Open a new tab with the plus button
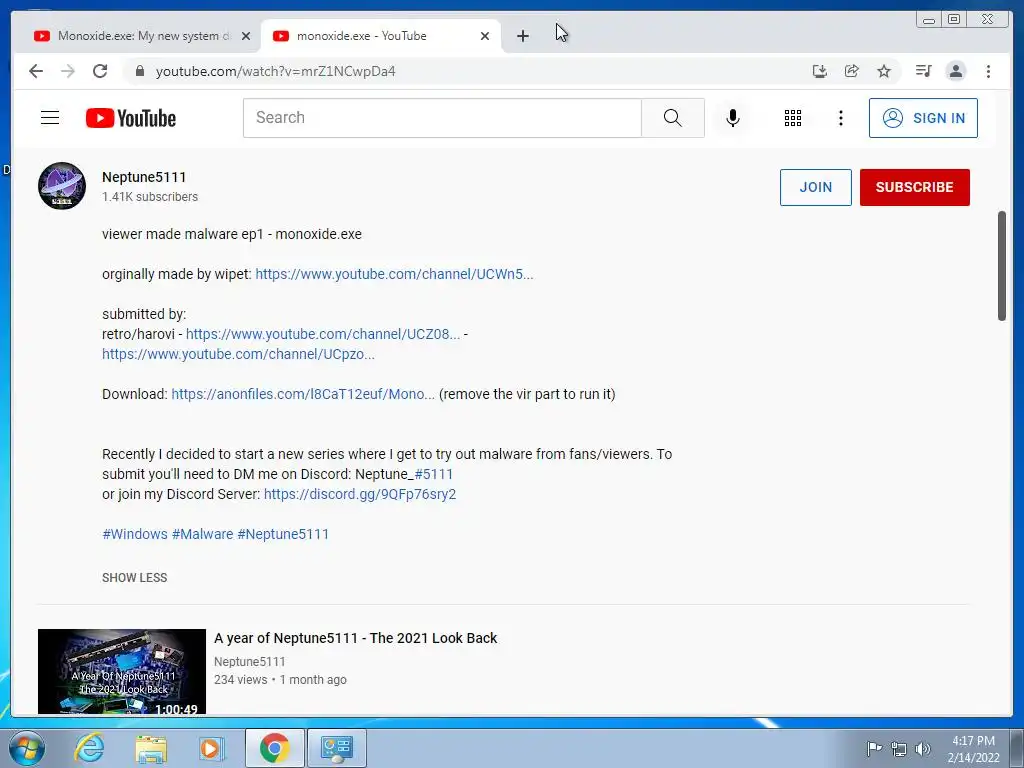Screen dimensions: 1024x768 (522, 36)
